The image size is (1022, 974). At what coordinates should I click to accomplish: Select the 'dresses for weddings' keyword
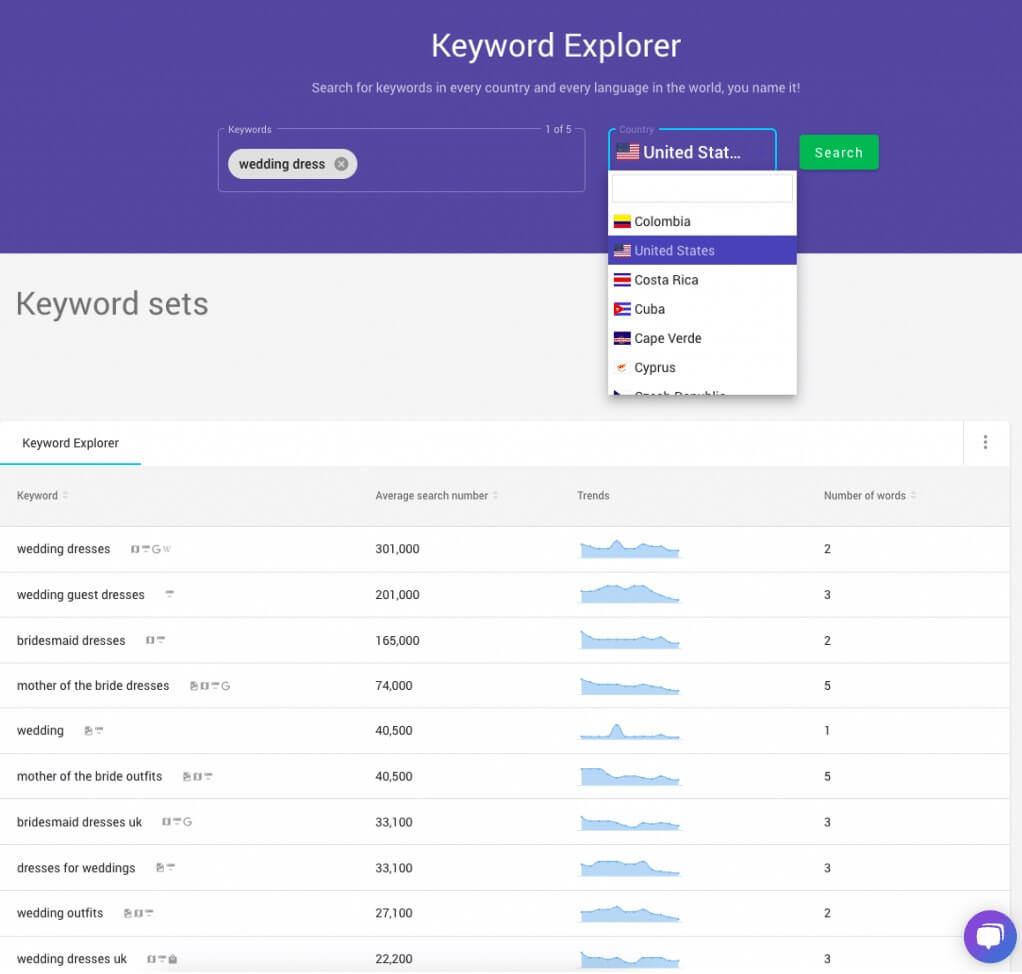(76, 868)
